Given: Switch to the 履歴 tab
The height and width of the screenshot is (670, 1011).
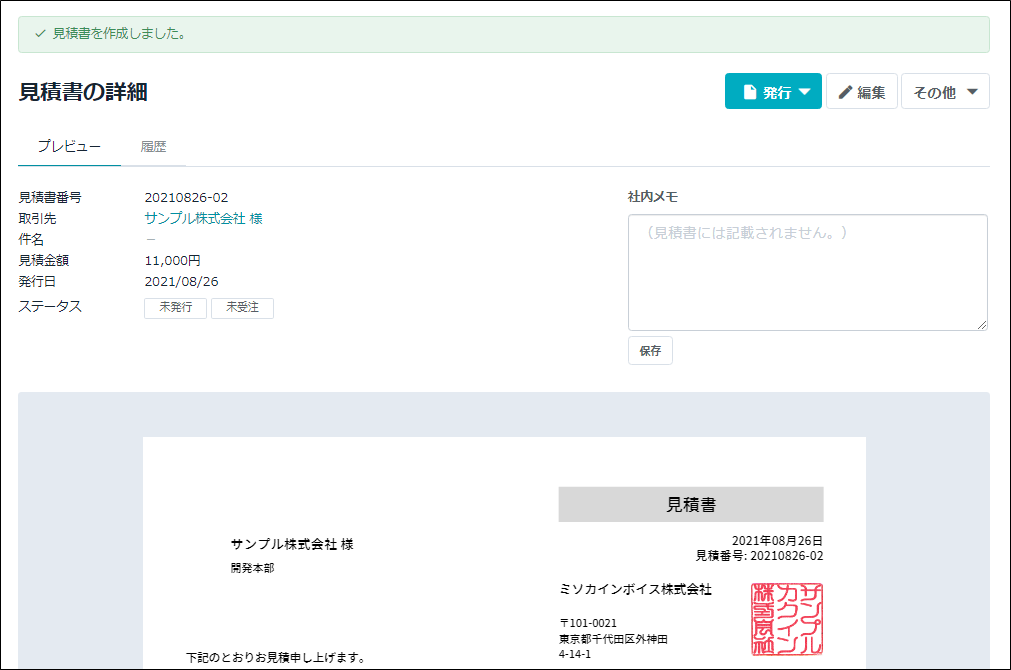Looking at the screenshot, I should pyautogui.click(x=156, y=146).
